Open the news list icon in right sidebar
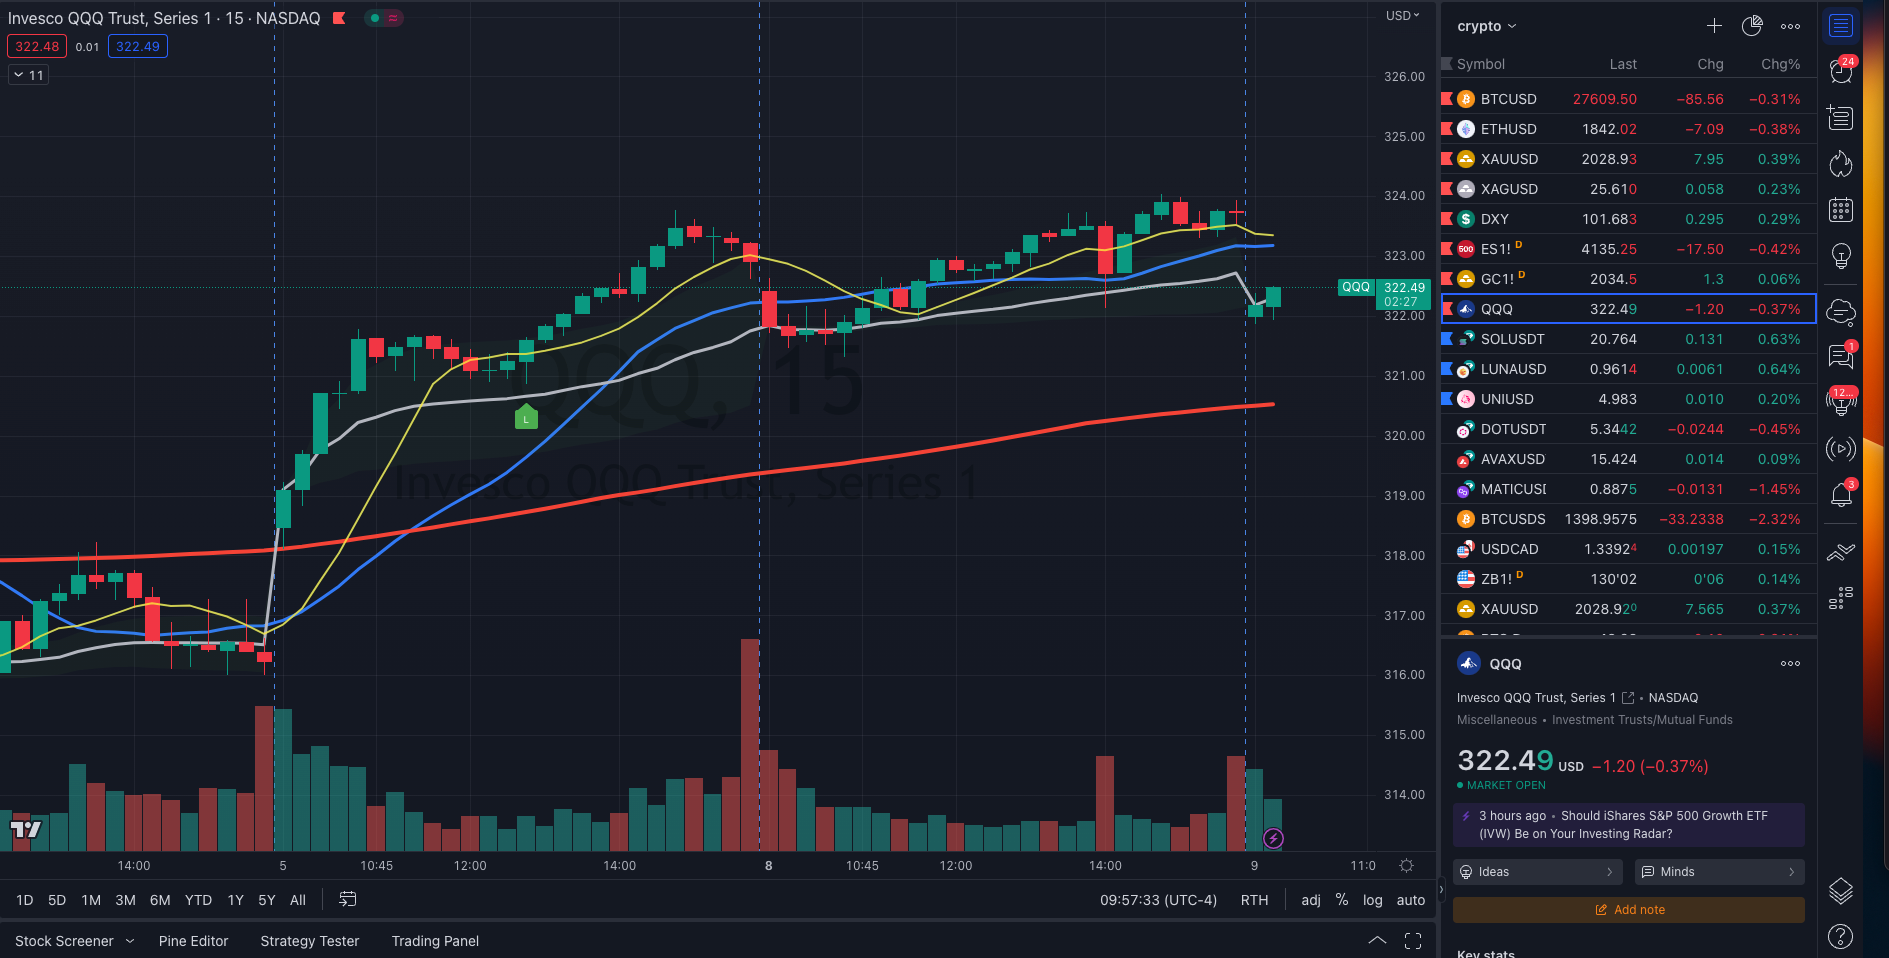 [x=1841, y=118]
